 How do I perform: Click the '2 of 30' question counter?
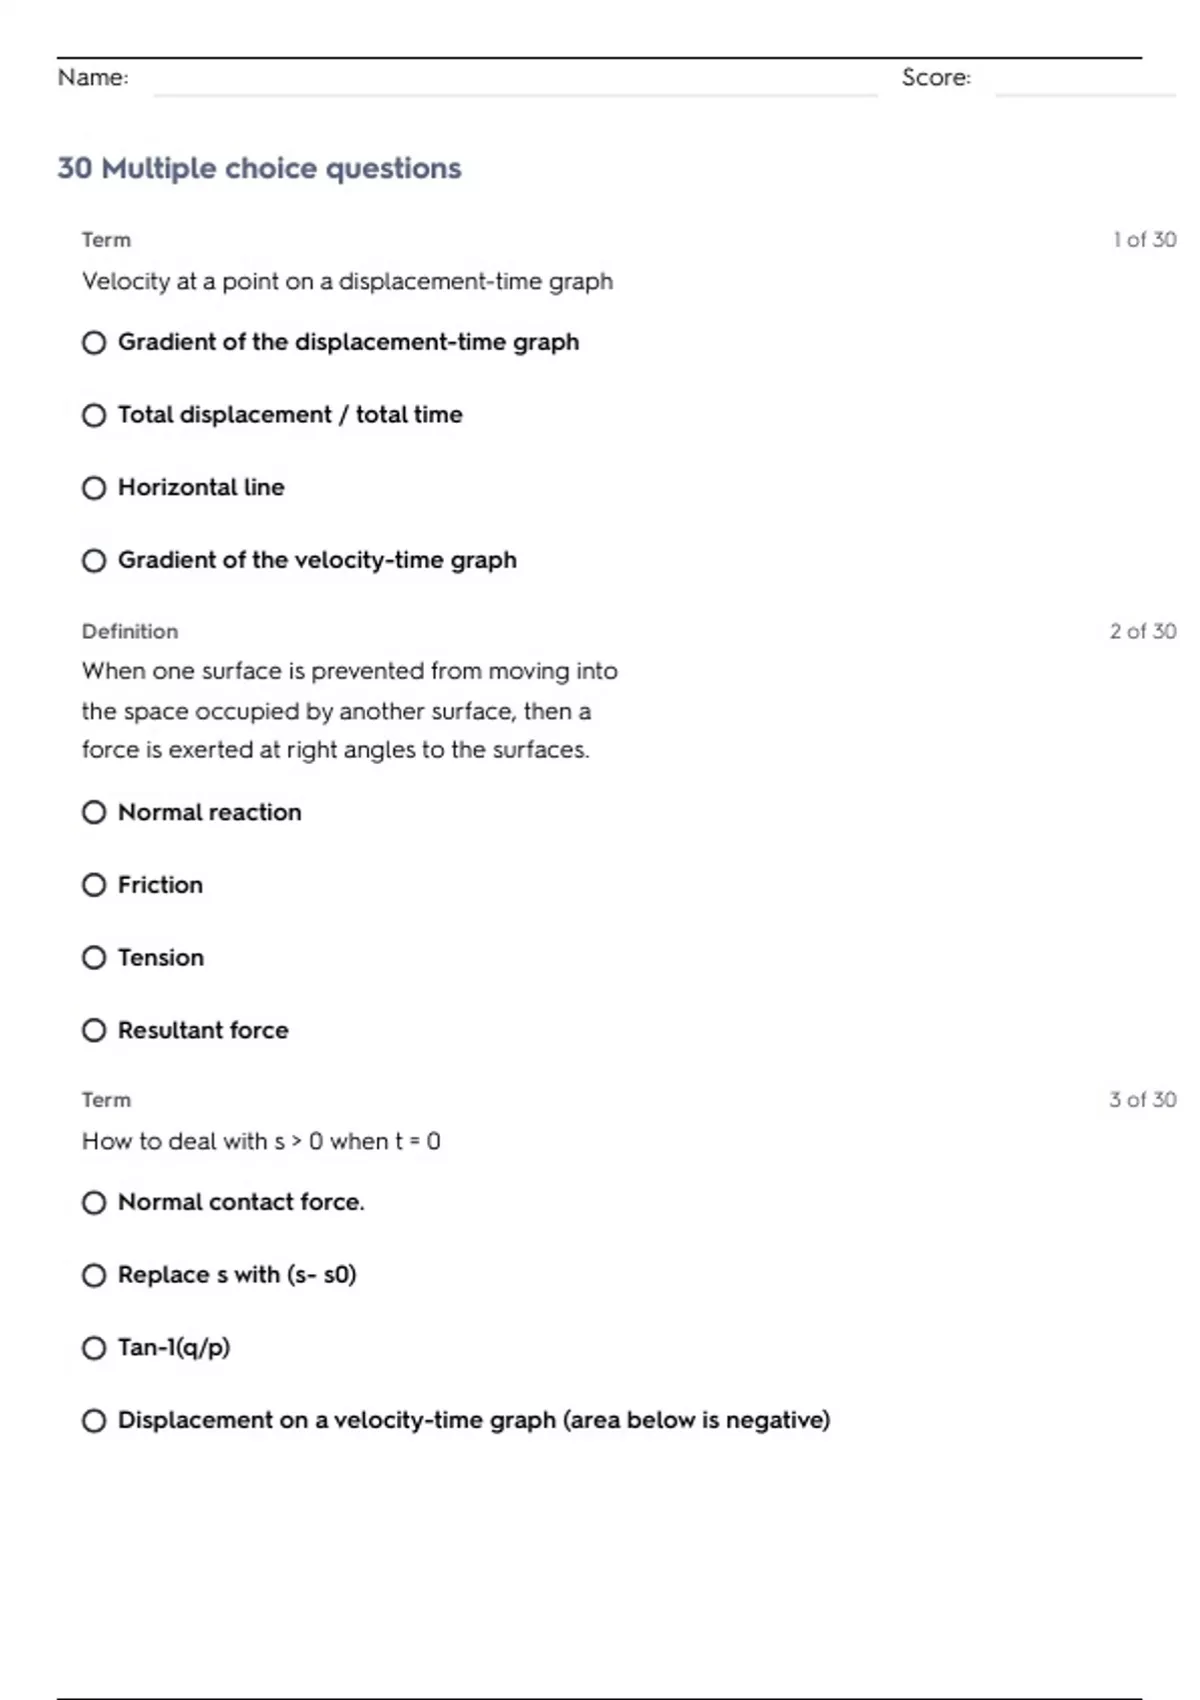1142,631
